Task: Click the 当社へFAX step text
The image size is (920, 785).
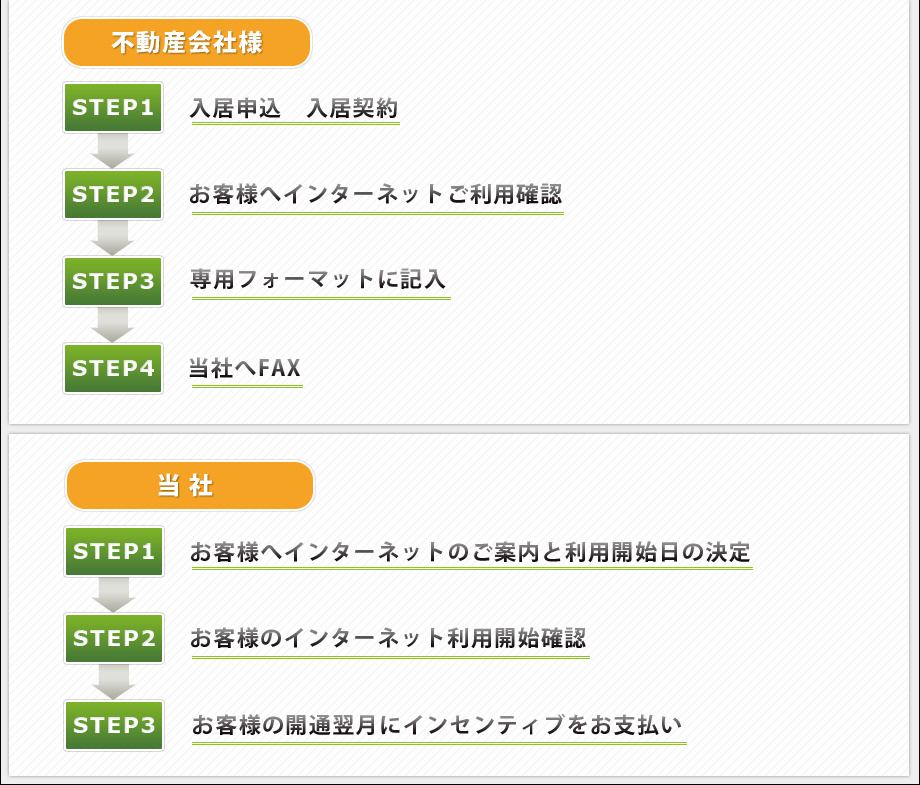Action: [x=245, y=368]
